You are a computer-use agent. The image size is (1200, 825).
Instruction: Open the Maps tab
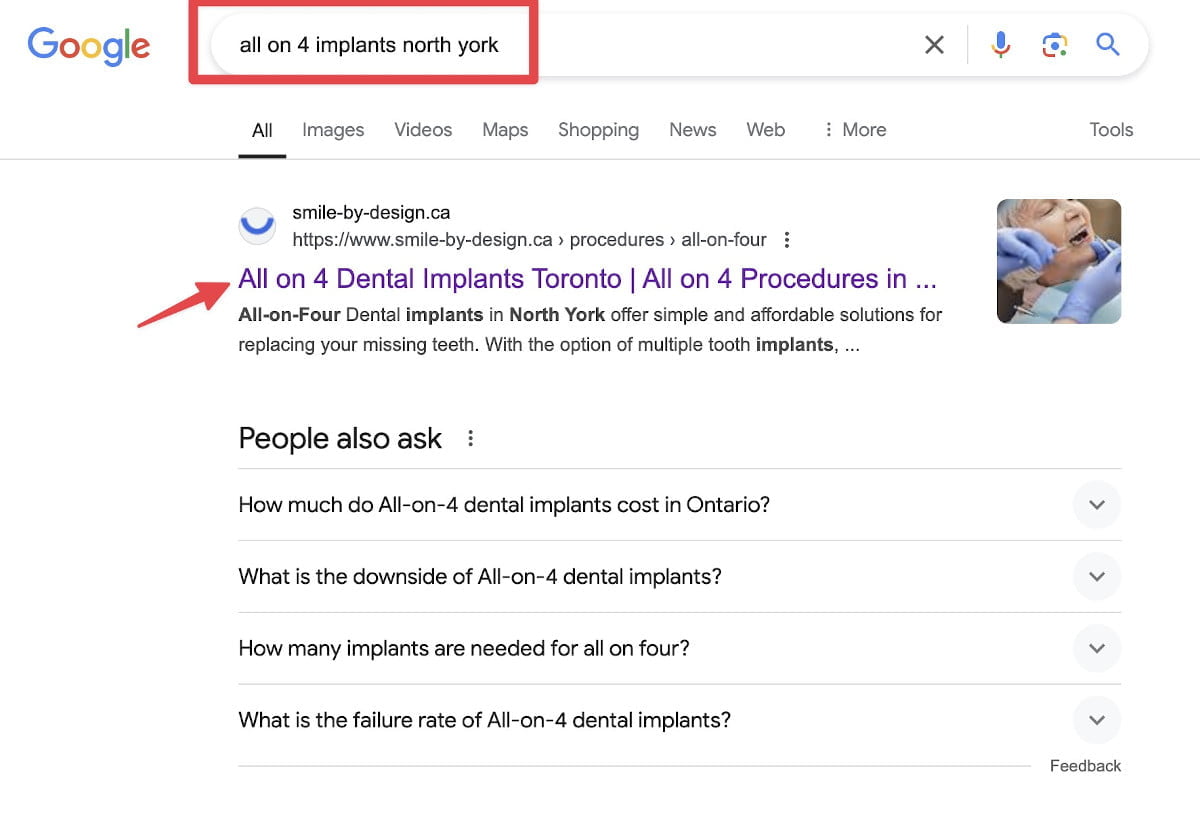point(505,130)
